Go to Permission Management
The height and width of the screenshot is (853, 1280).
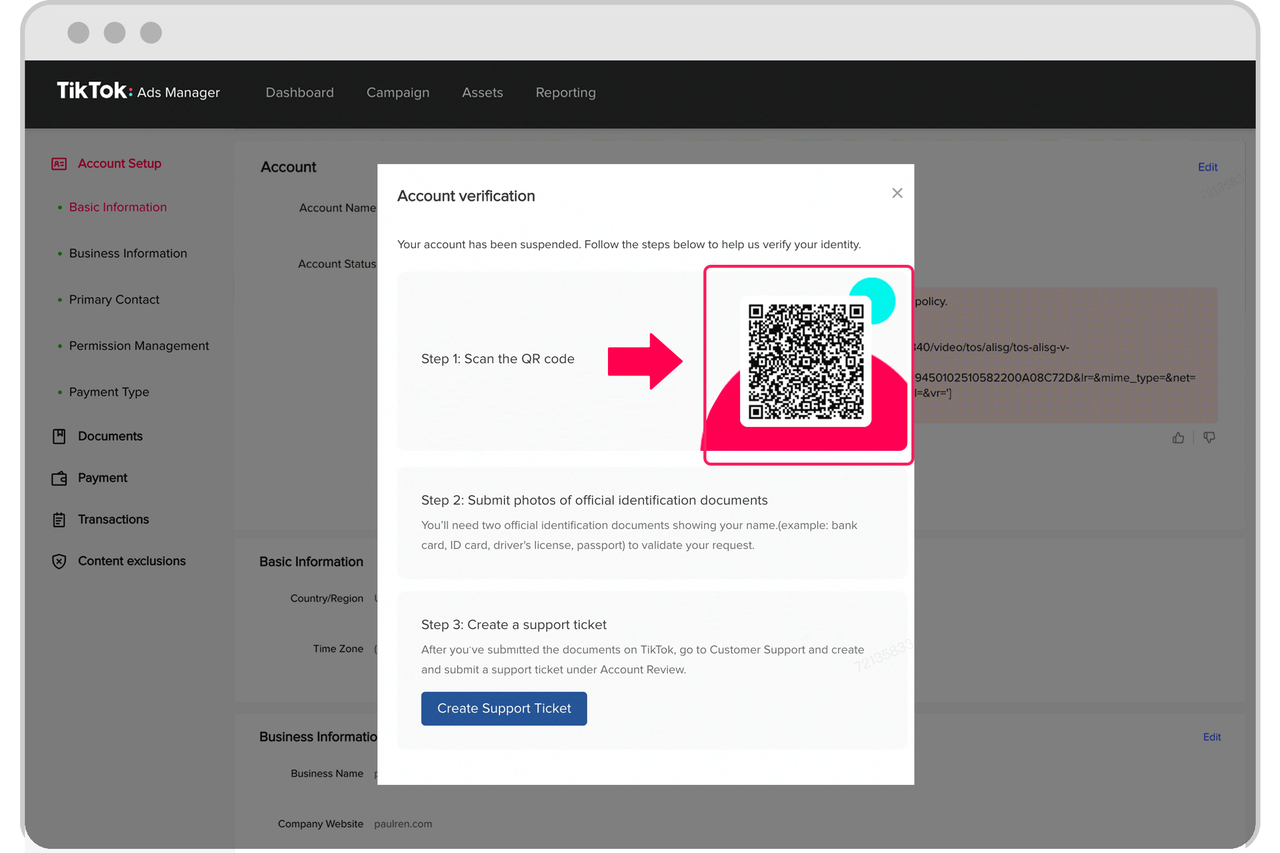pos(139,345)
